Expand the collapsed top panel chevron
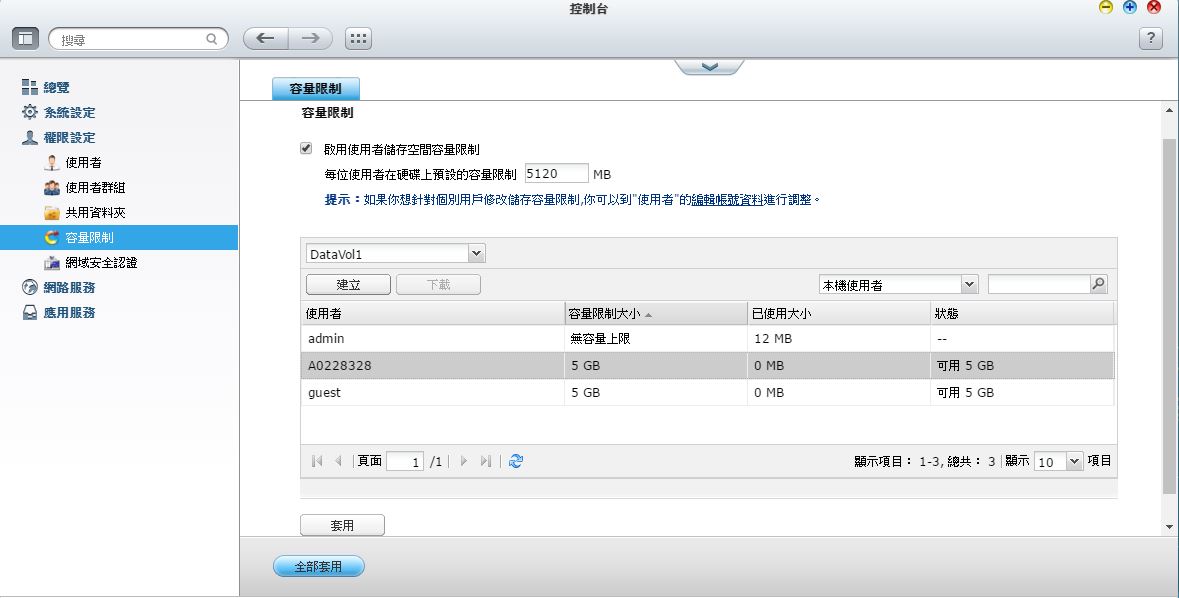1179x598 pixels. 709,67
